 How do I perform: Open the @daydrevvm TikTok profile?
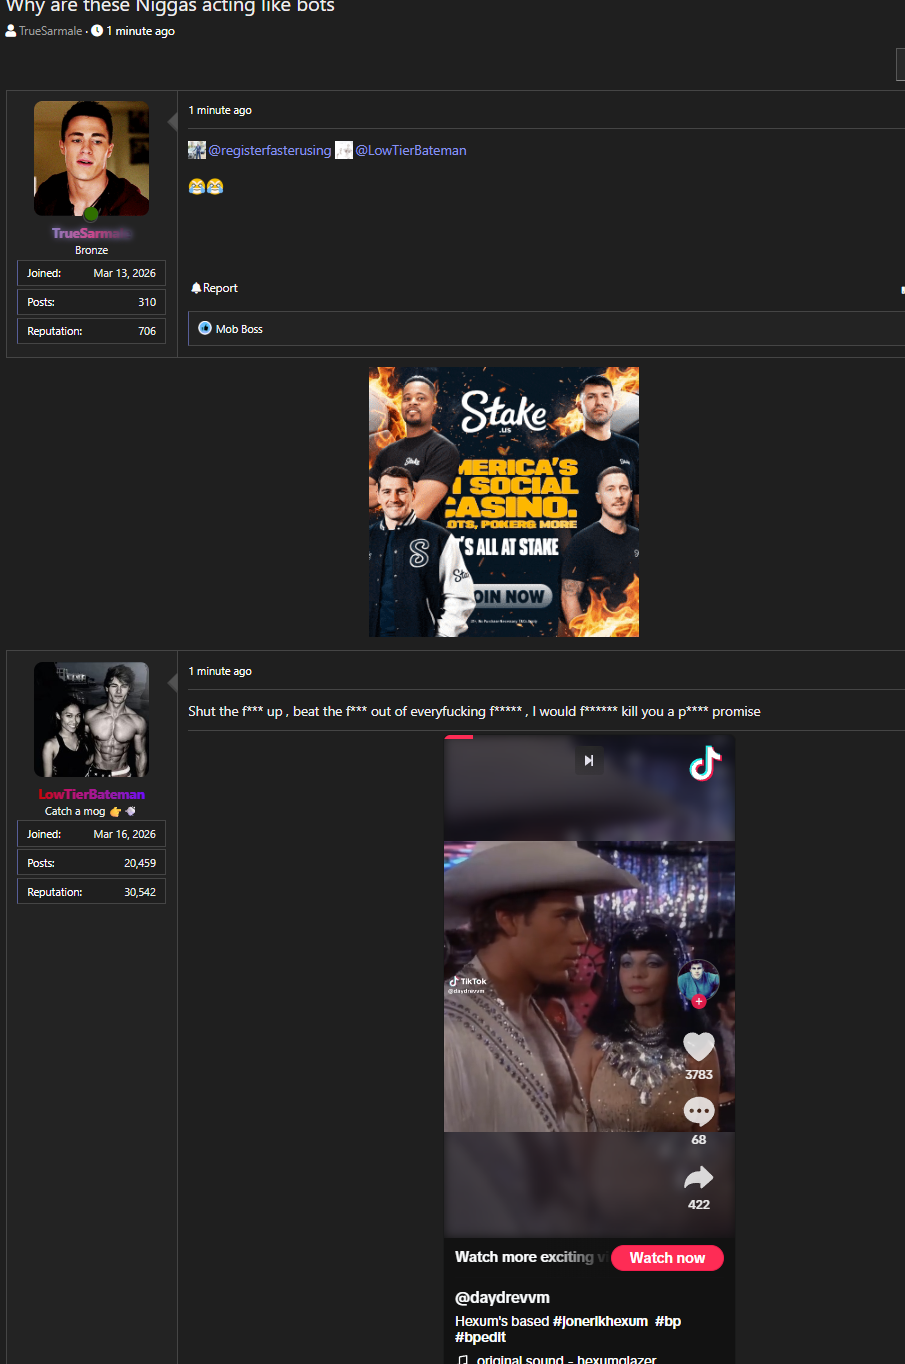[x=502, y=1297]
